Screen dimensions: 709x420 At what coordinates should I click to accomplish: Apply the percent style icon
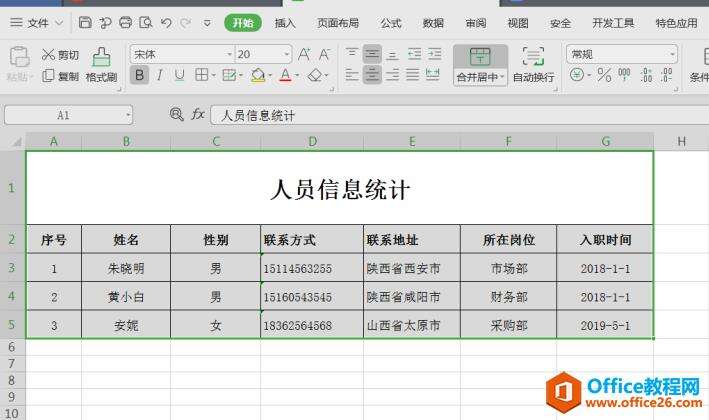click(x=604, y=75)
